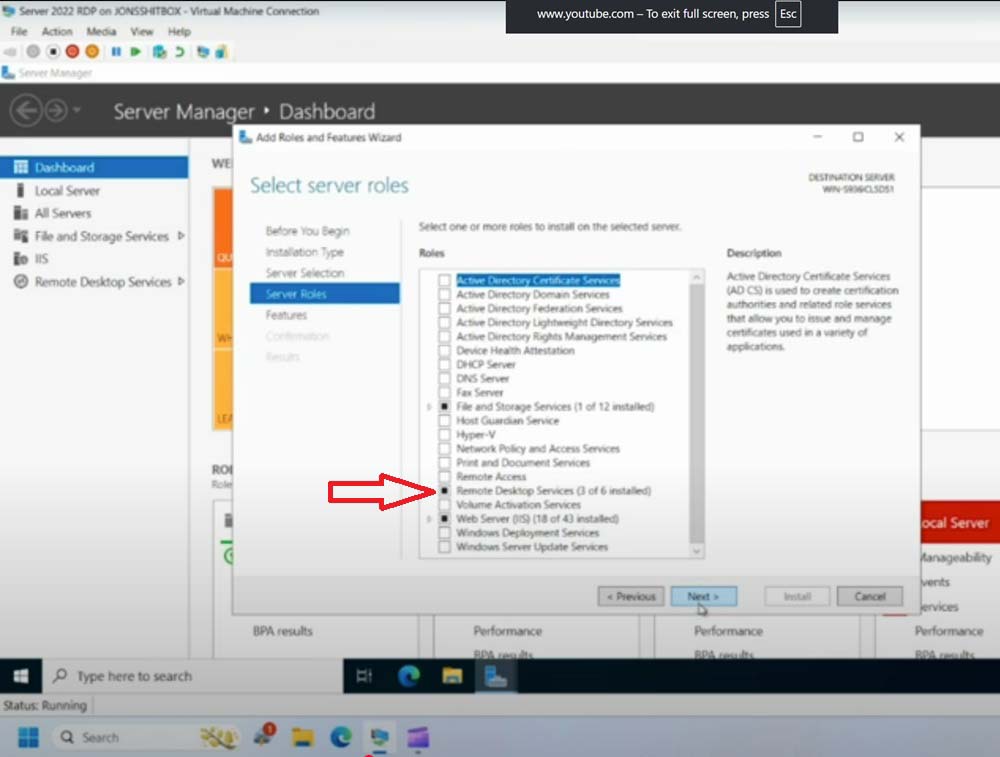Enable the DHCP Server role checkbox

(x=444, y=365)
